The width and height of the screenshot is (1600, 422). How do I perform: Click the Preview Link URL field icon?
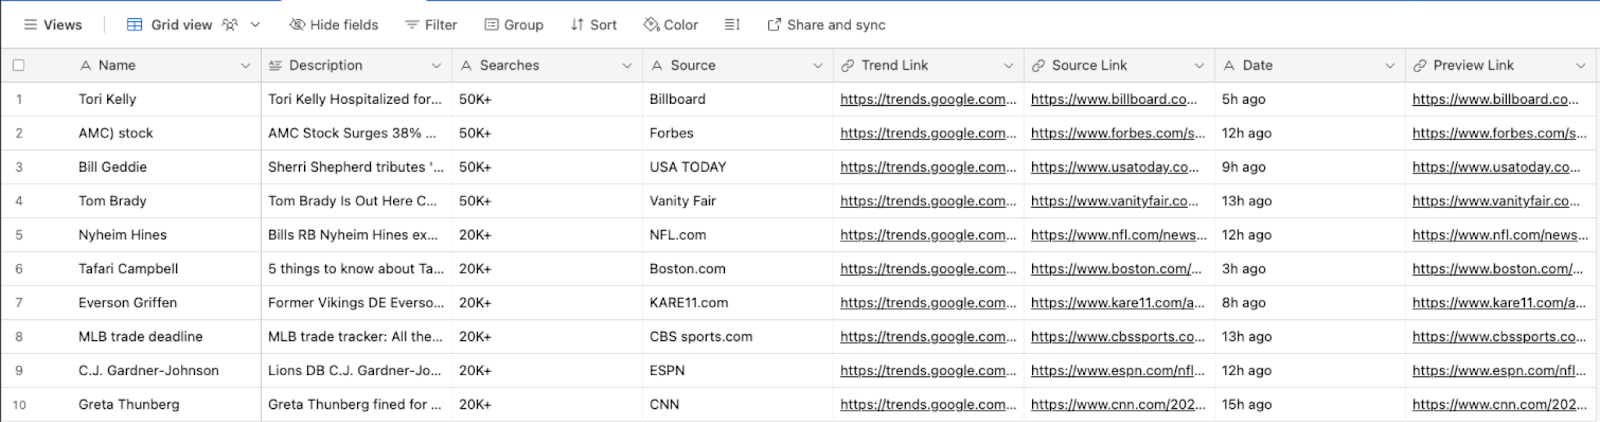point(1420,65)
